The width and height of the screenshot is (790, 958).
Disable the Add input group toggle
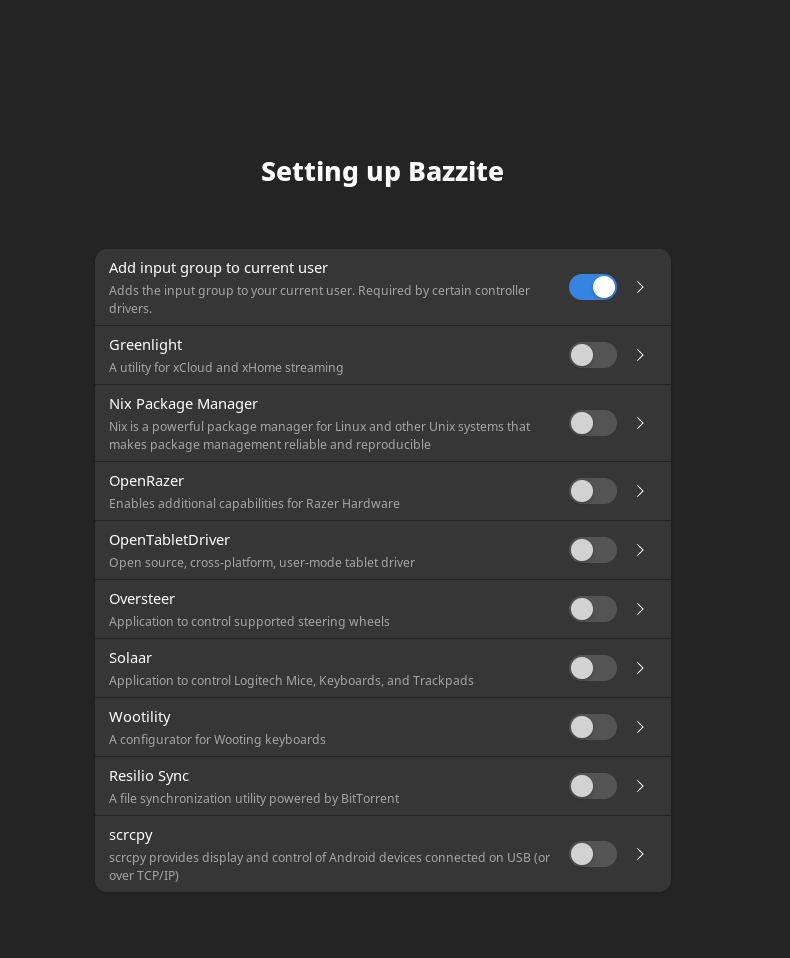click(x=593, y=287)
